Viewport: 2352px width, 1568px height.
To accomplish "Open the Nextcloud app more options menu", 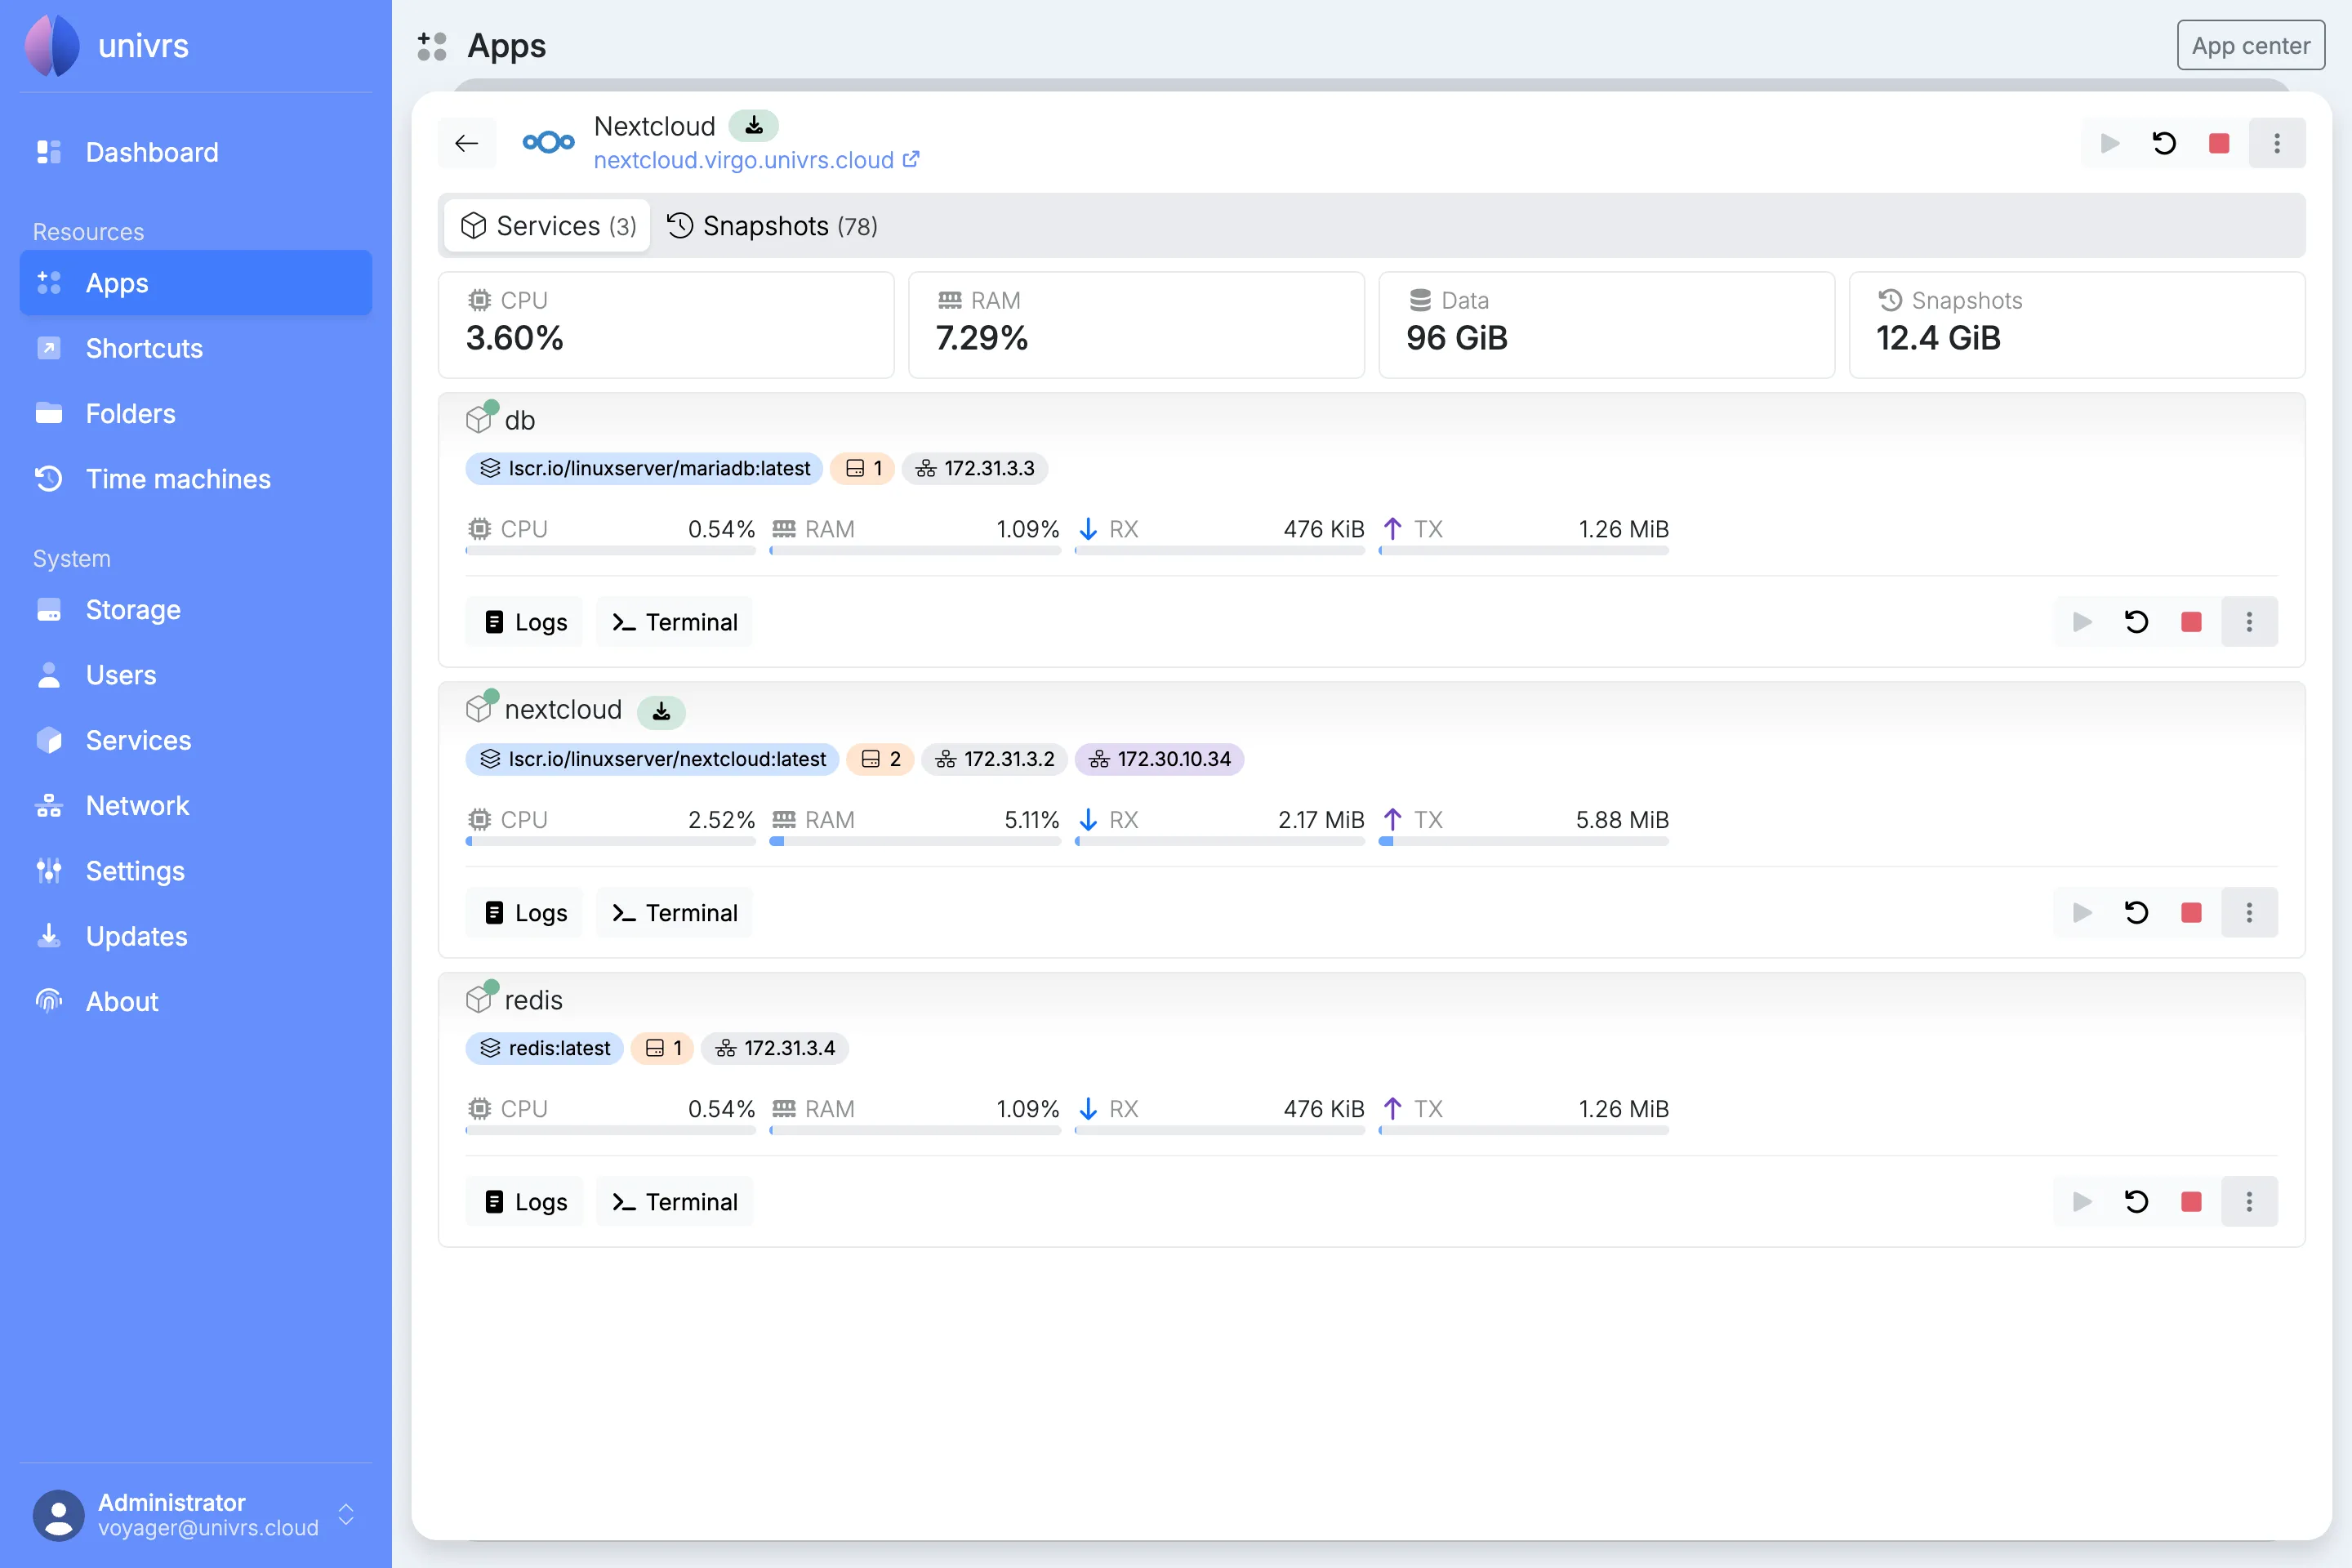I will point(2277,143).
